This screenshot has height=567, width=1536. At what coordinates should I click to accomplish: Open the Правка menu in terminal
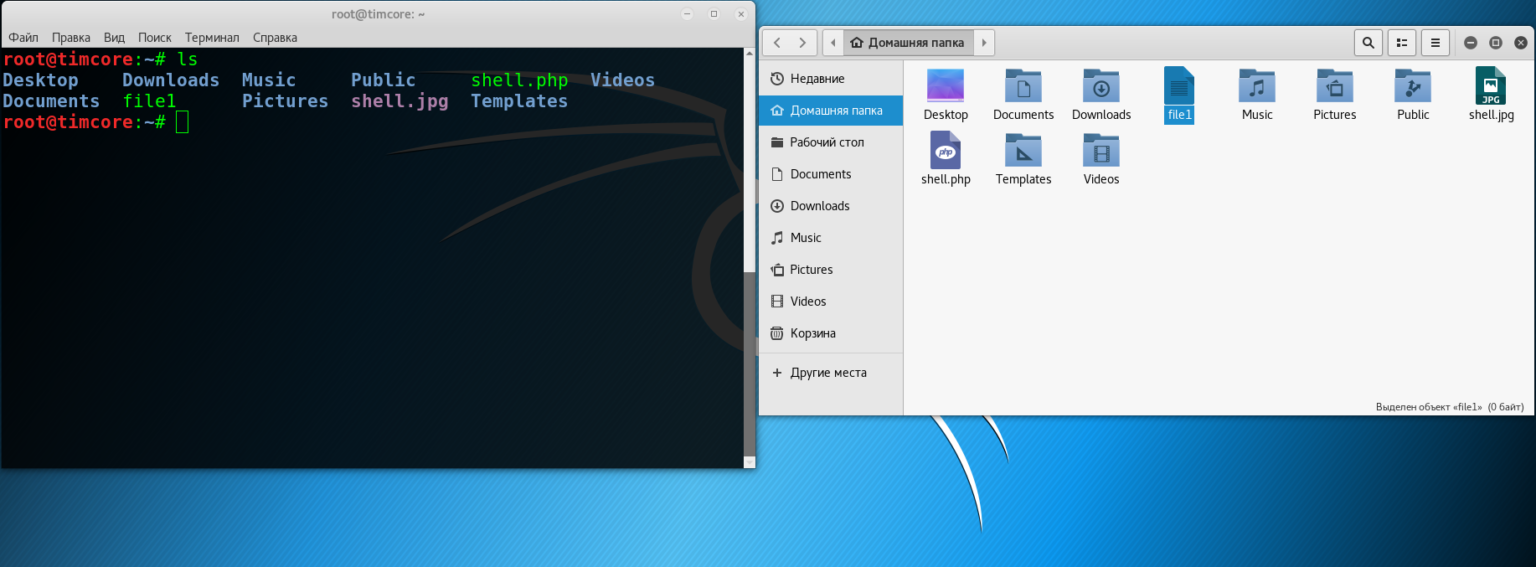coord(71,38)
